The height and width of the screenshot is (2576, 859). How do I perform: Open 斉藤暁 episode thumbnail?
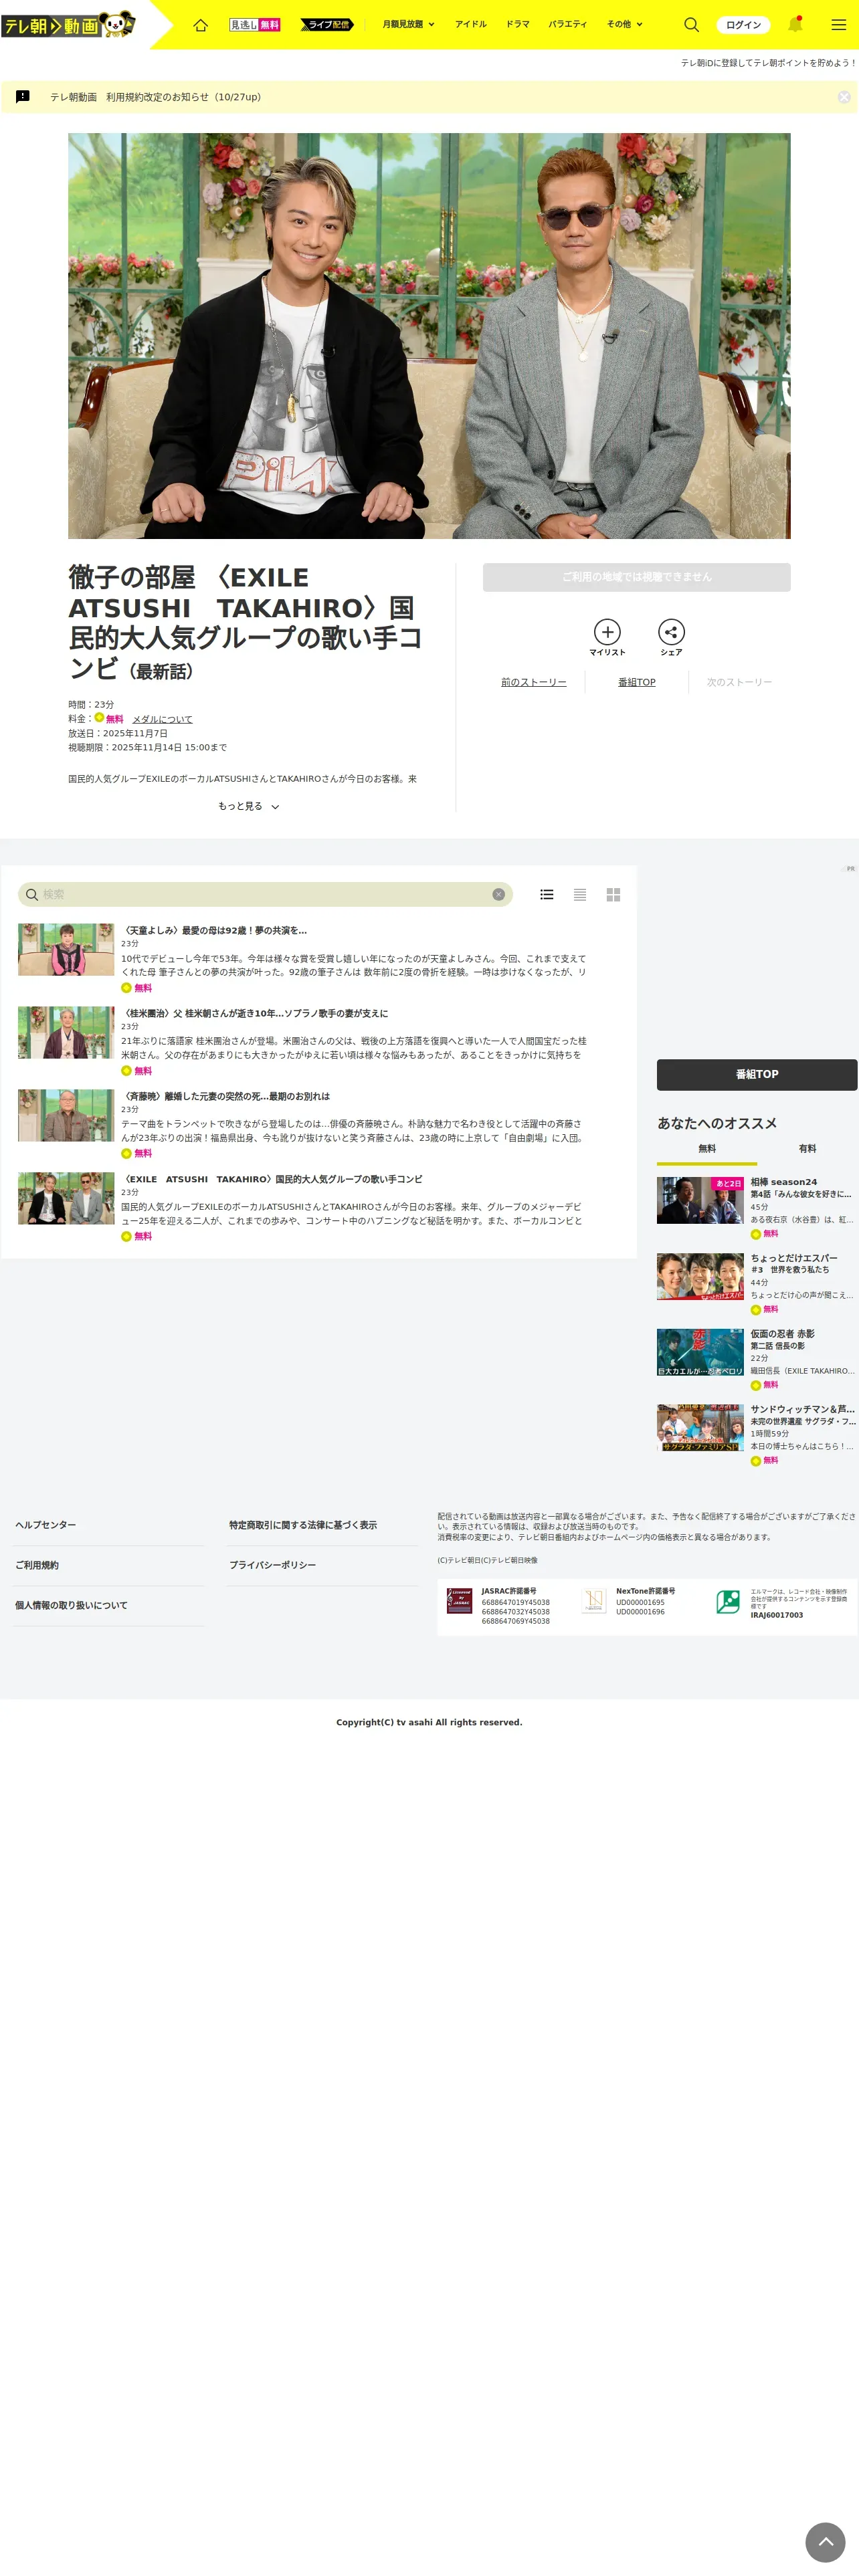tap(66, 1115)
